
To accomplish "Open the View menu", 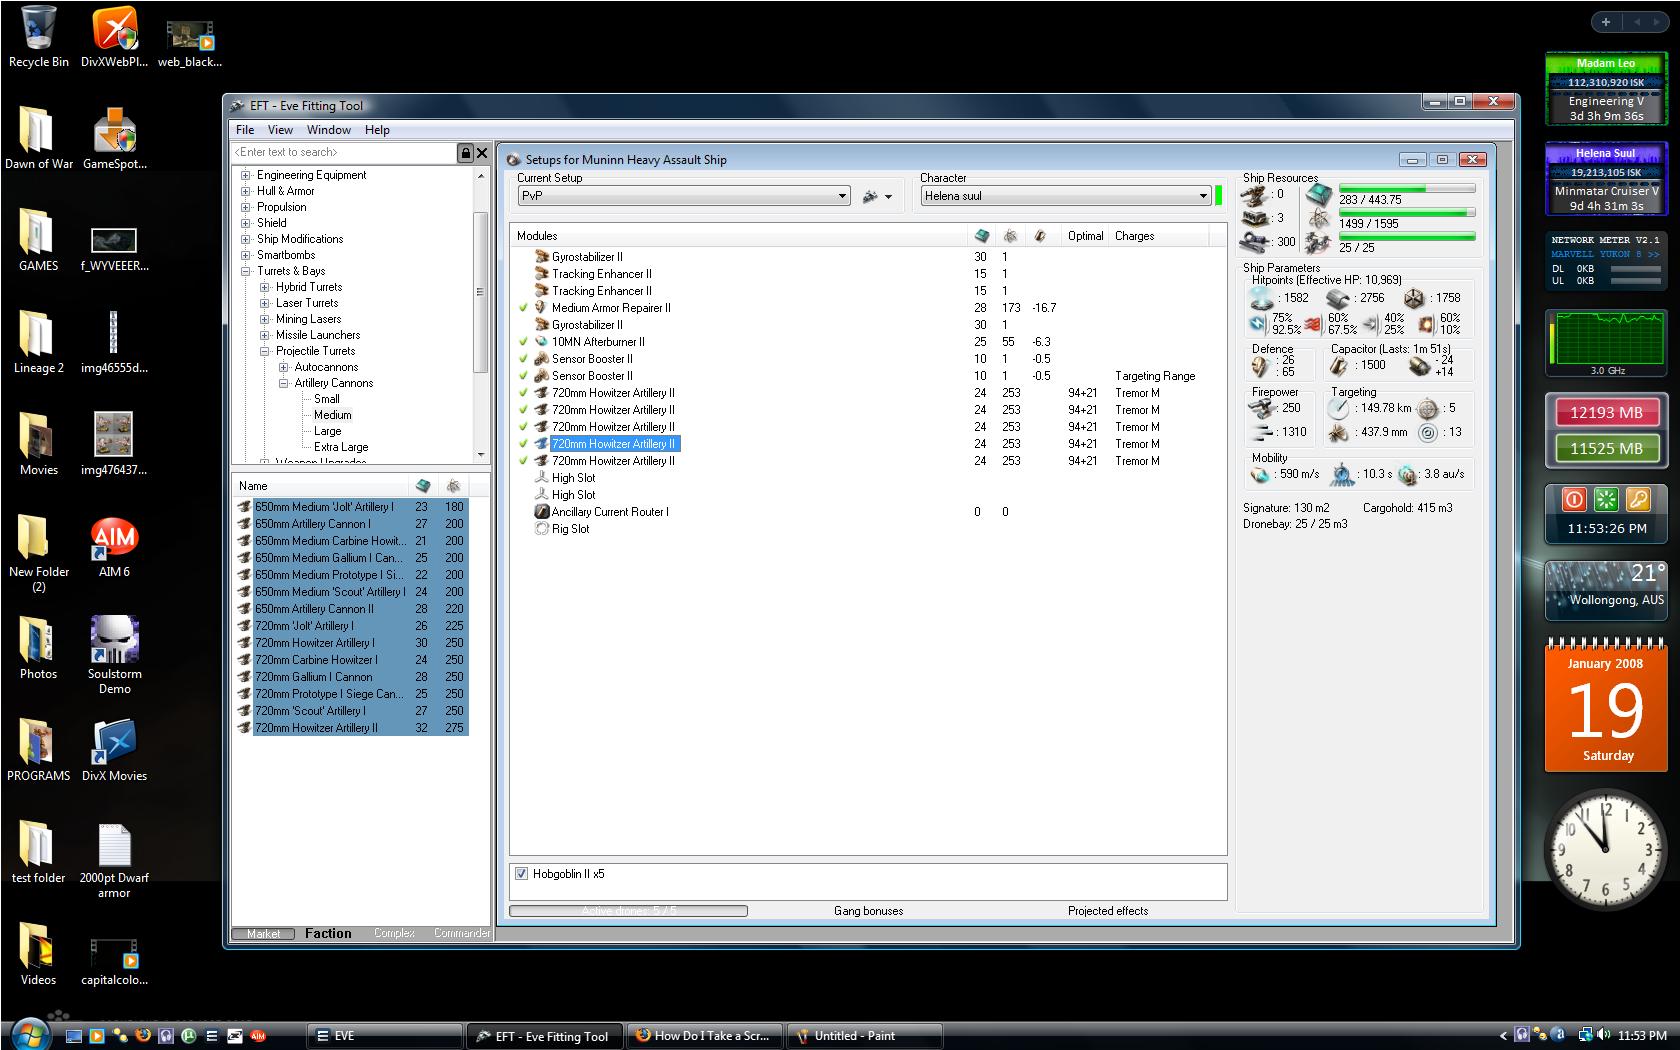I will click(280, 130).
